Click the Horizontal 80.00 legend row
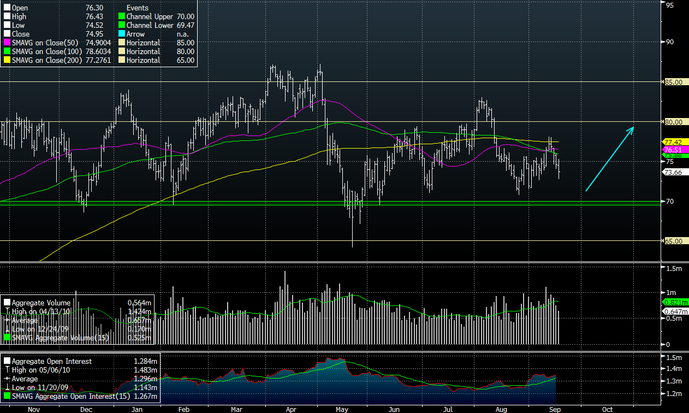689x413 pixels. [156, 52]
